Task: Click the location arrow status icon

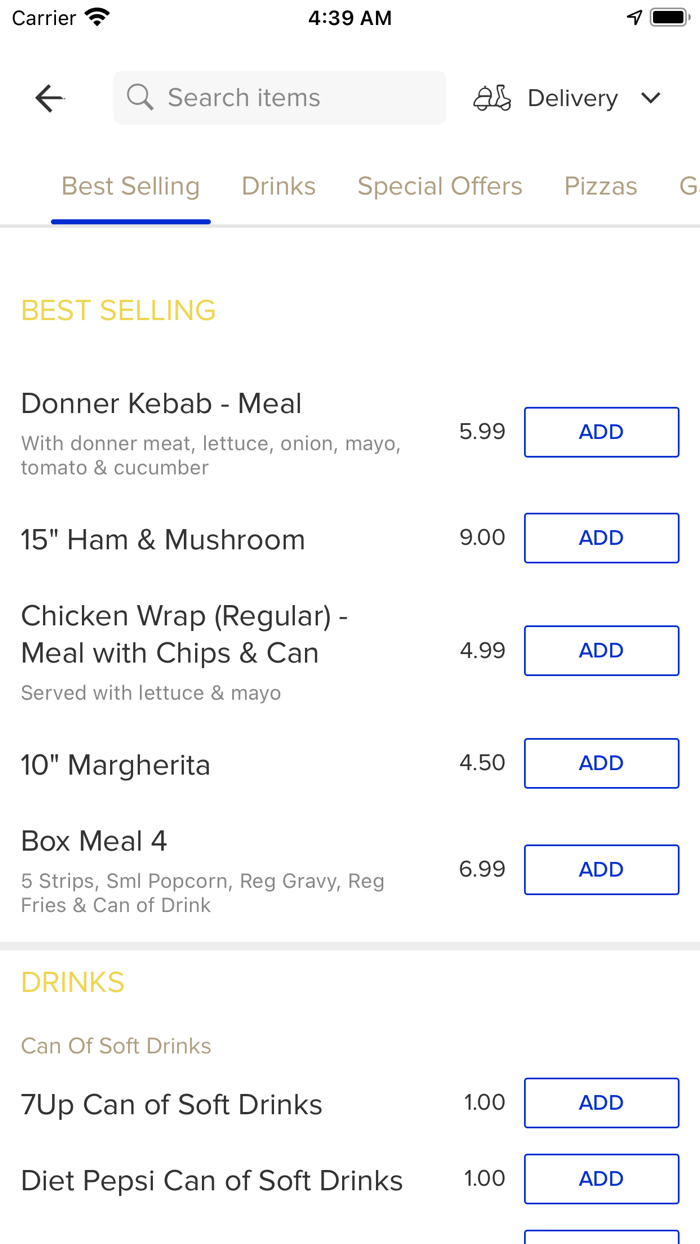Action: 634,16
